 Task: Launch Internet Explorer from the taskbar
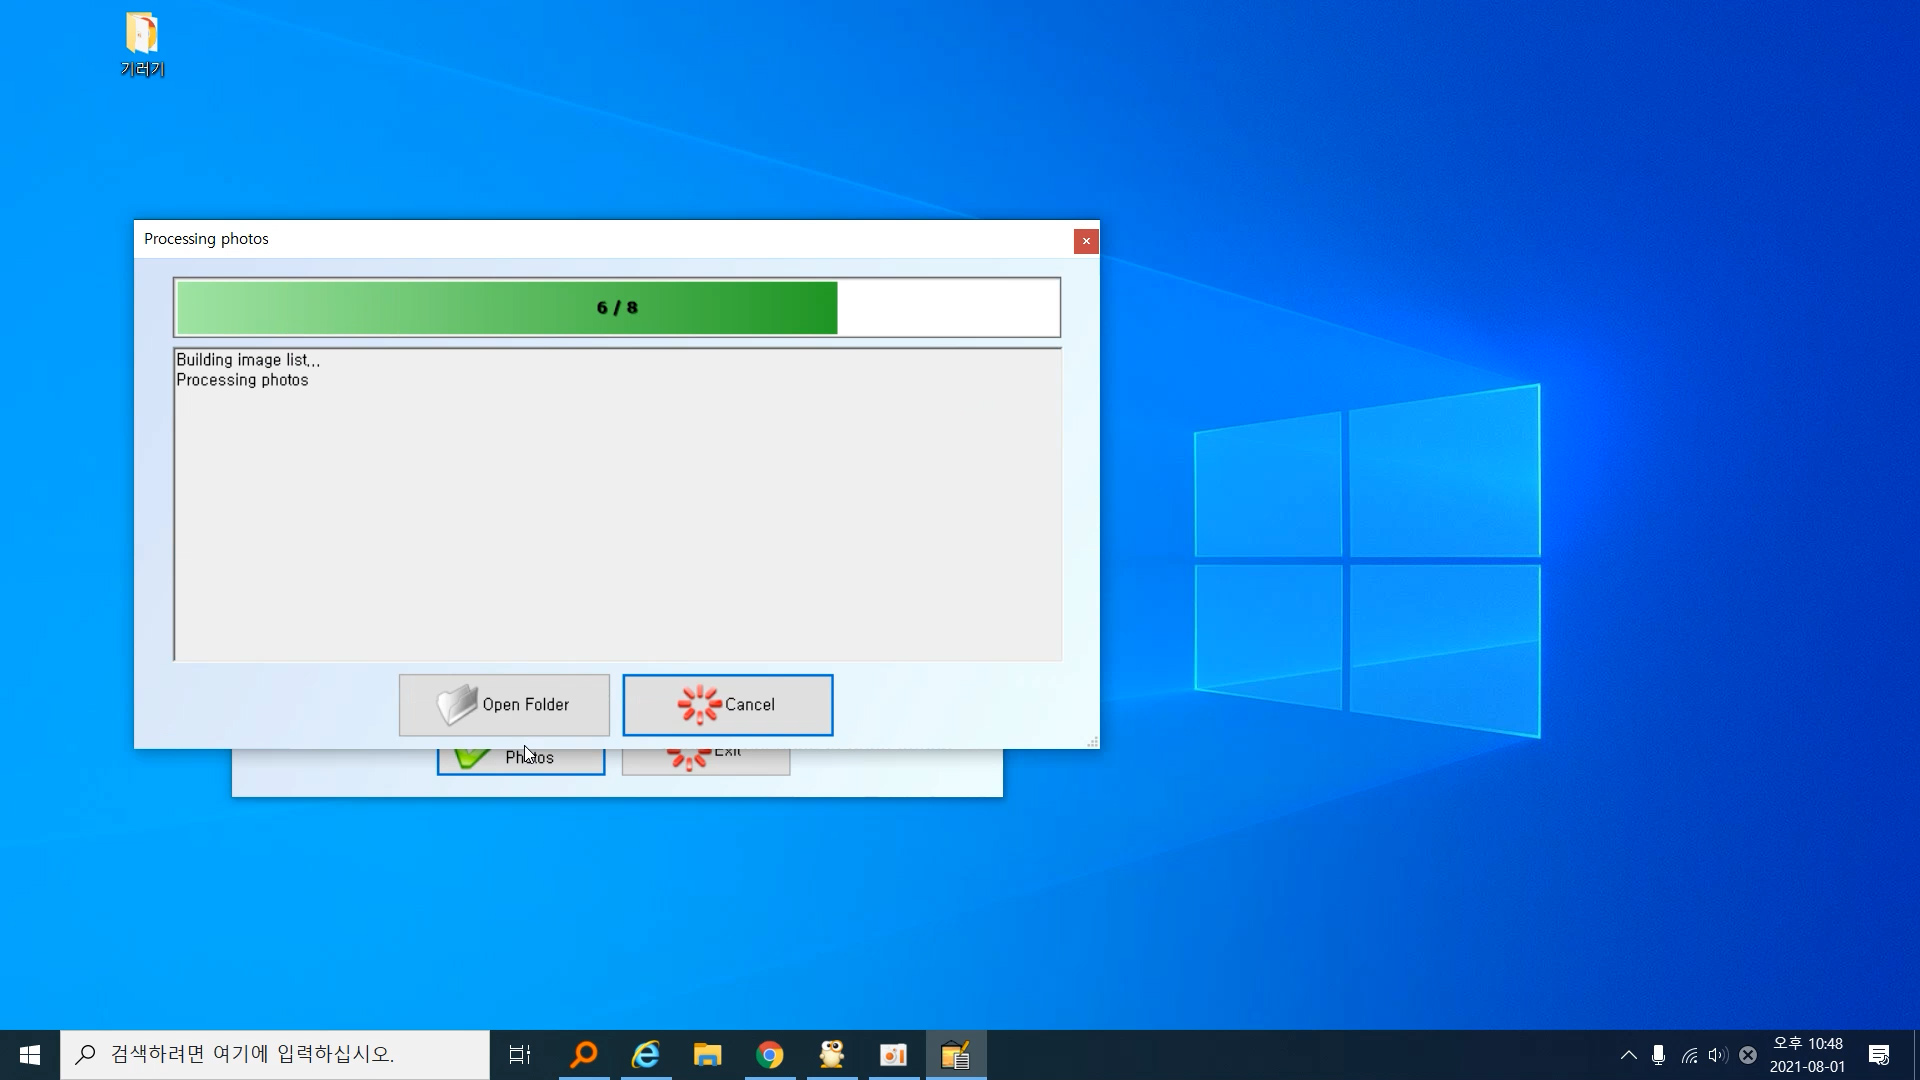tap(646, 1055)
